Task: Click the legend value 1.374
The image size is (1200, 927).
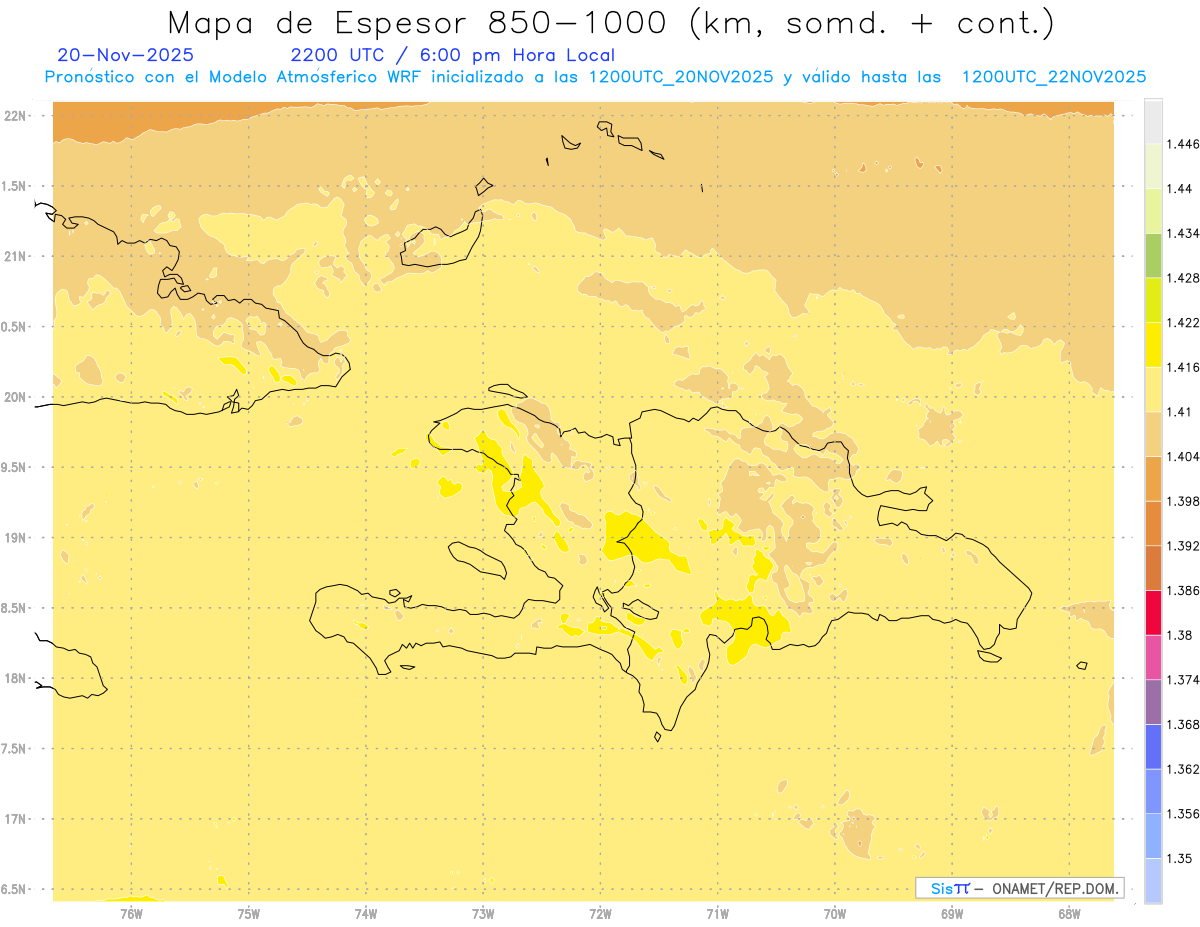Action: [x=1183, y=680]
